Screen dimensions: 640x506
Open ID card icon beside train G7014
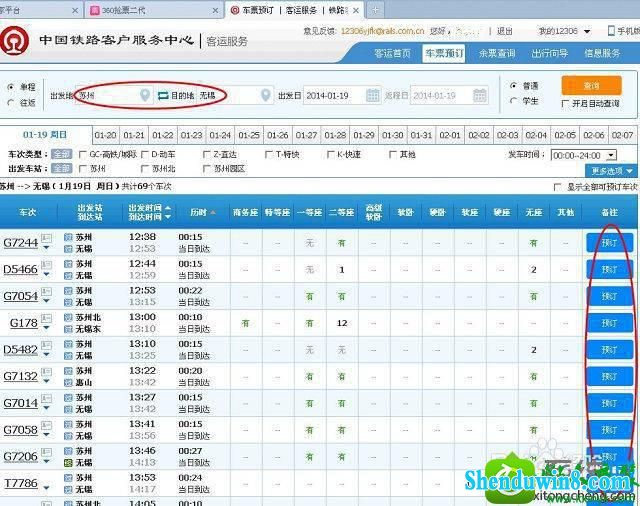click(47, 398)
